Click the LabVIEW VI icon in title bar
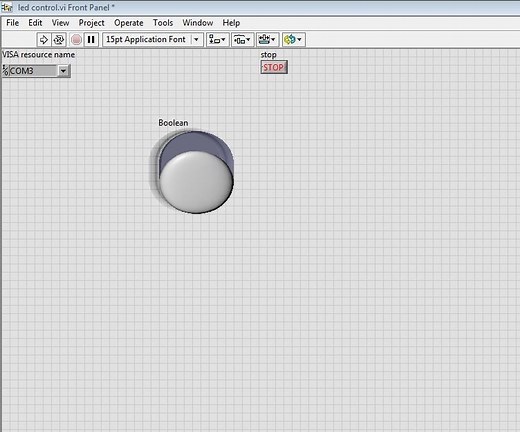This screenshot has height=432, width=520. click(x=7, y=7)
